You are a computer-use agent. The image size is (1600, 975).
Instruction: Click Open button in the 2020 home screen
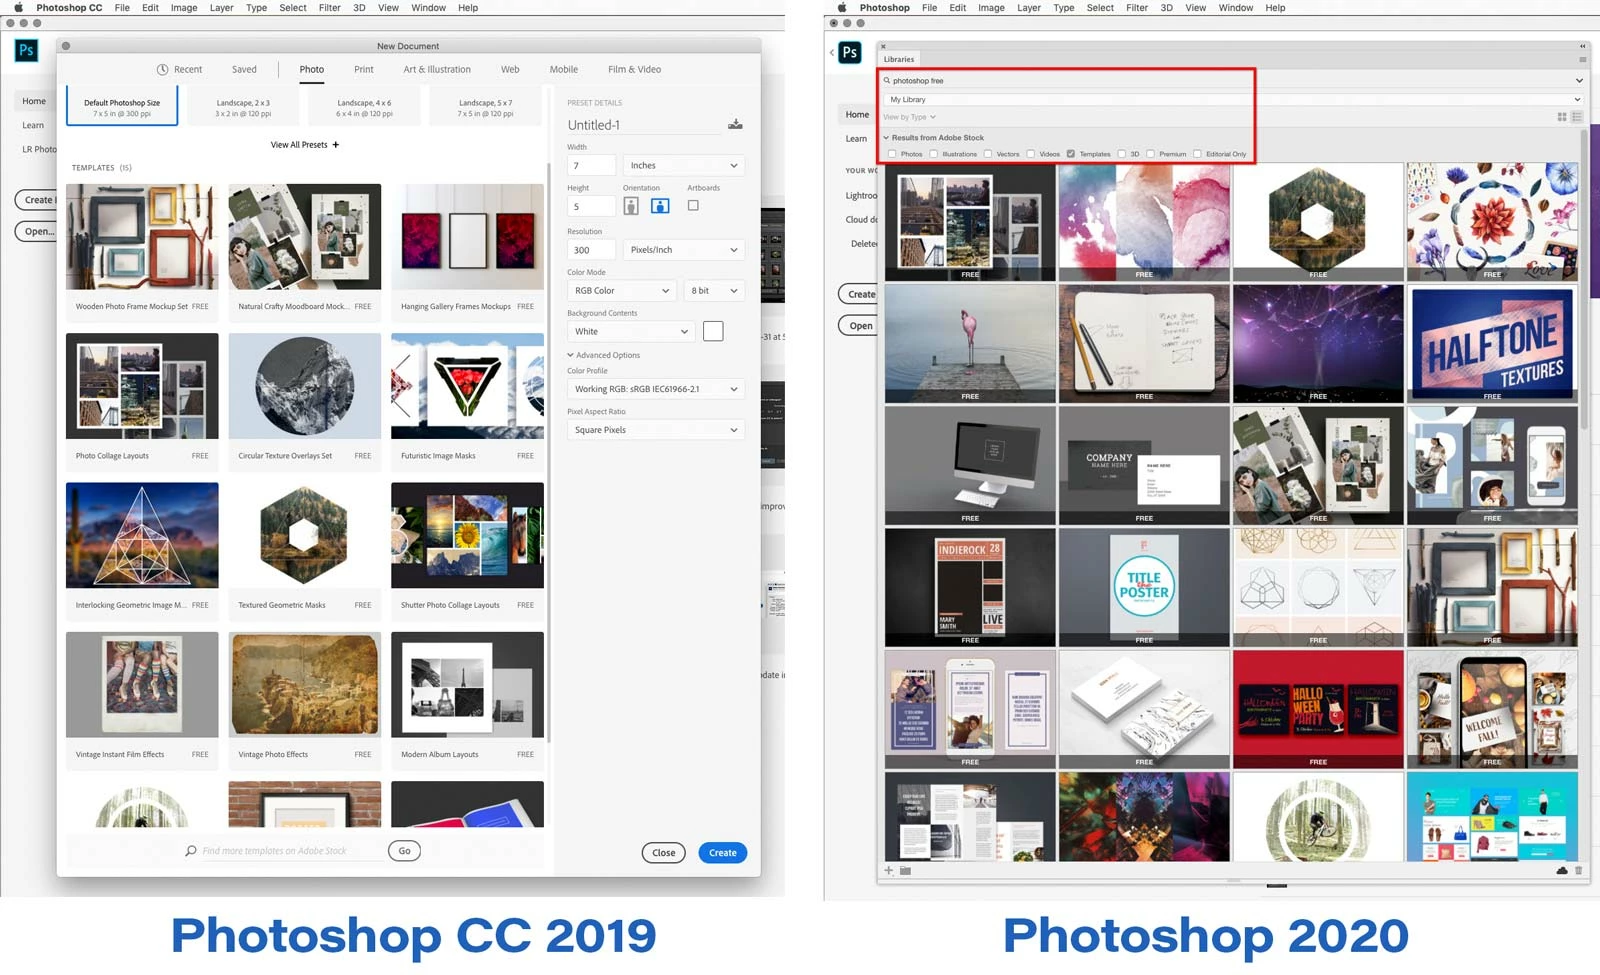(x=861, y=326)
